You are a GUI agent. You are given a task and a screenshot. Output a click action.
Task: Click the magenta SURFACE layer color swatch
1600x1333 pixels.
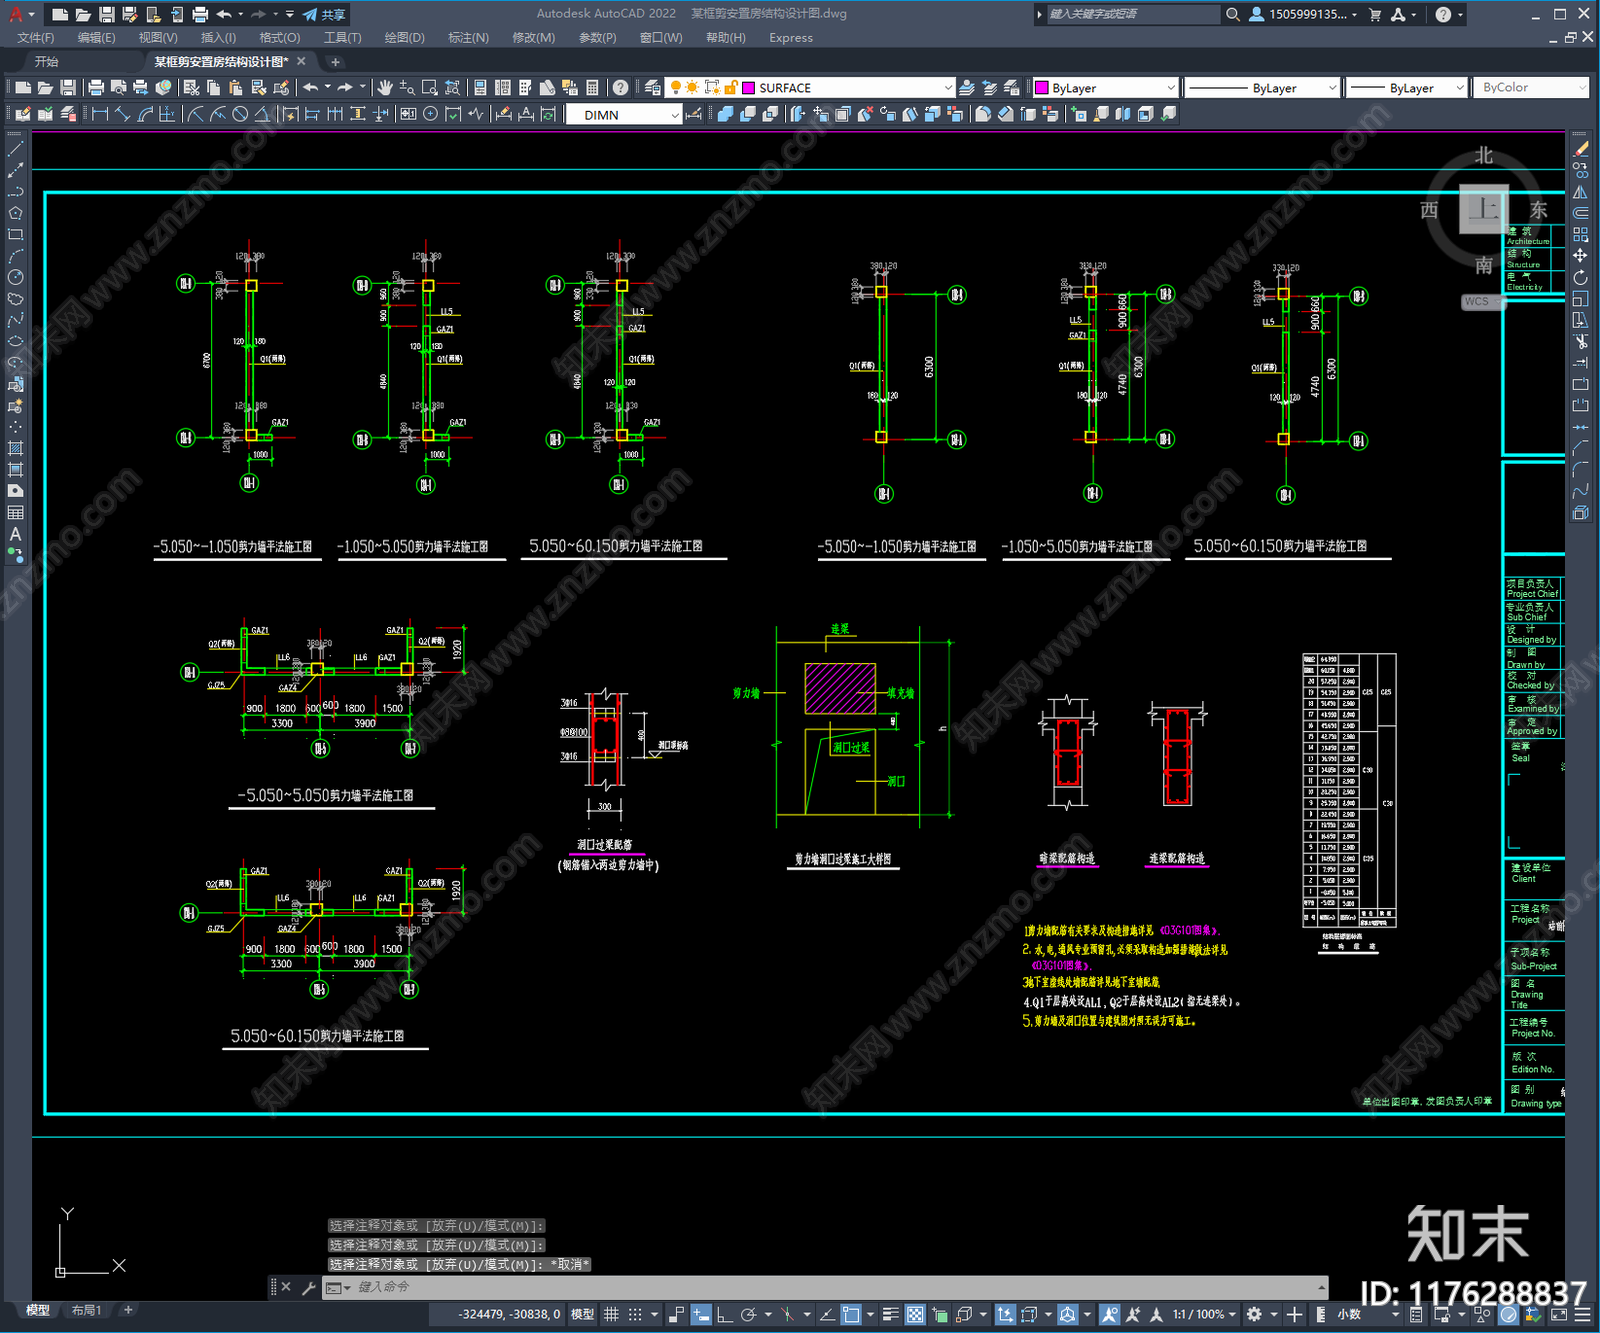(x=748, y=88)
